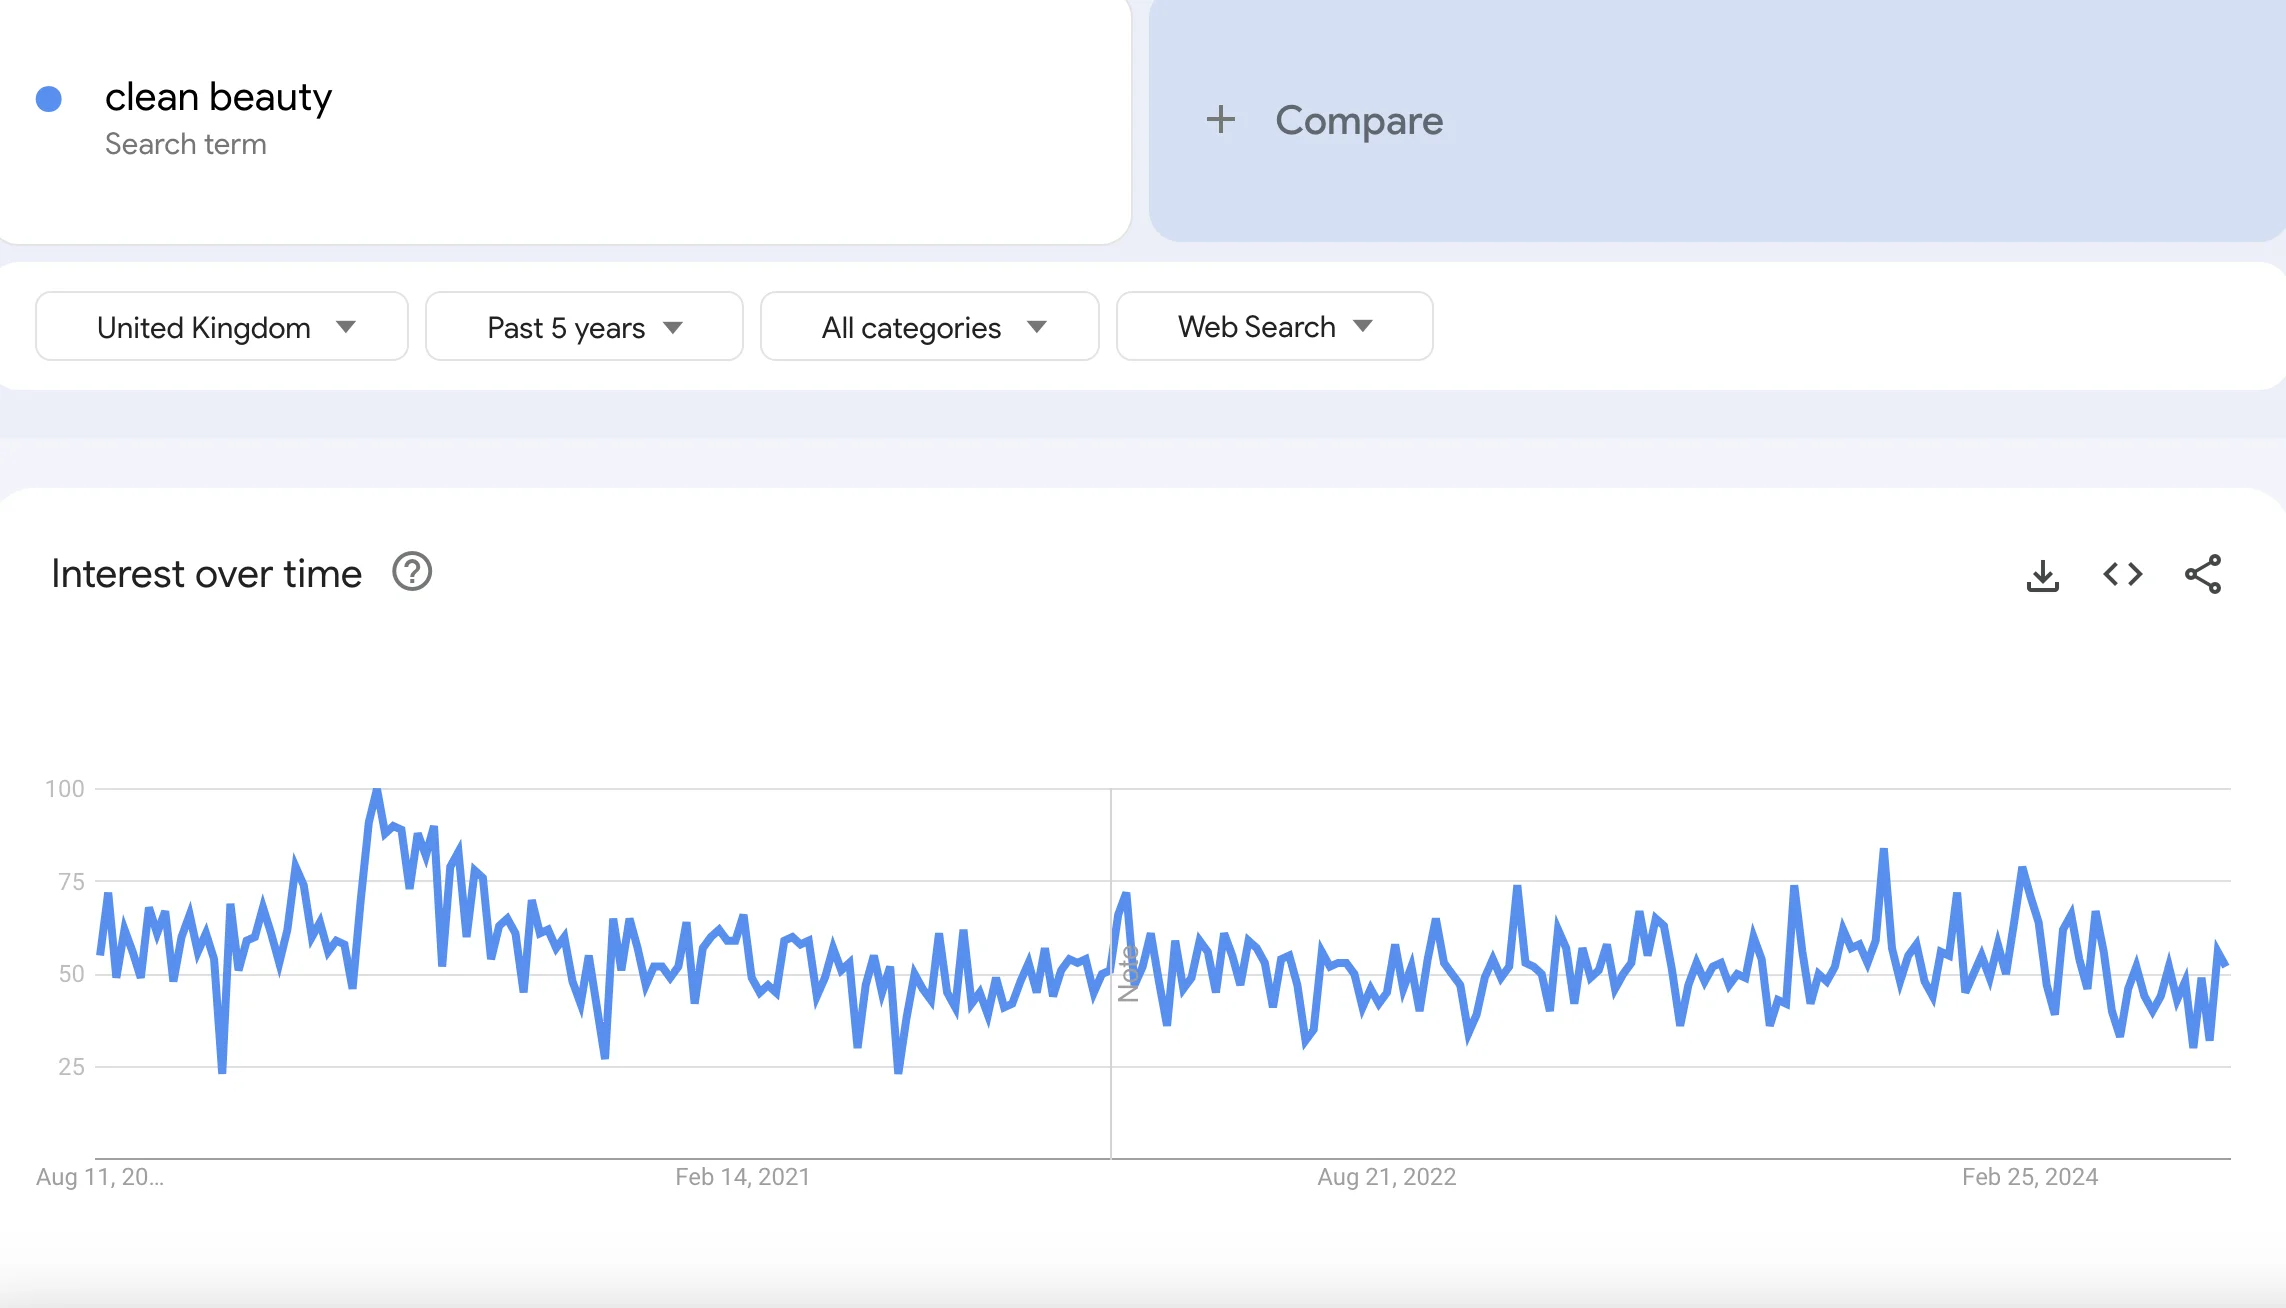Expand the All categories dropdown
2286x1308 pixels.
point(930,327)
